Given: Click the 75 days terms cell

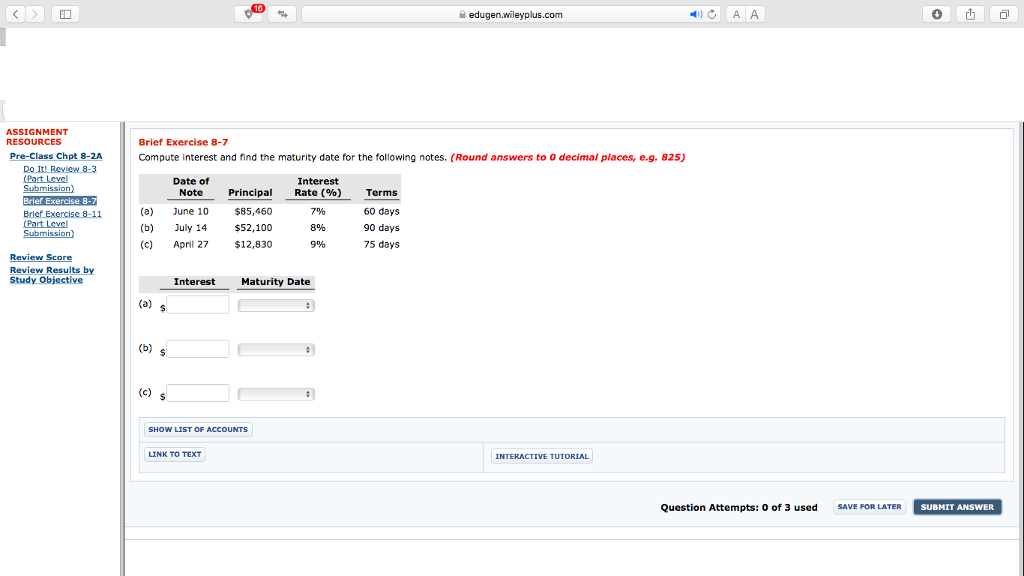Looking at the screenshot, I should pyautogui.click(x=381, y=244).
